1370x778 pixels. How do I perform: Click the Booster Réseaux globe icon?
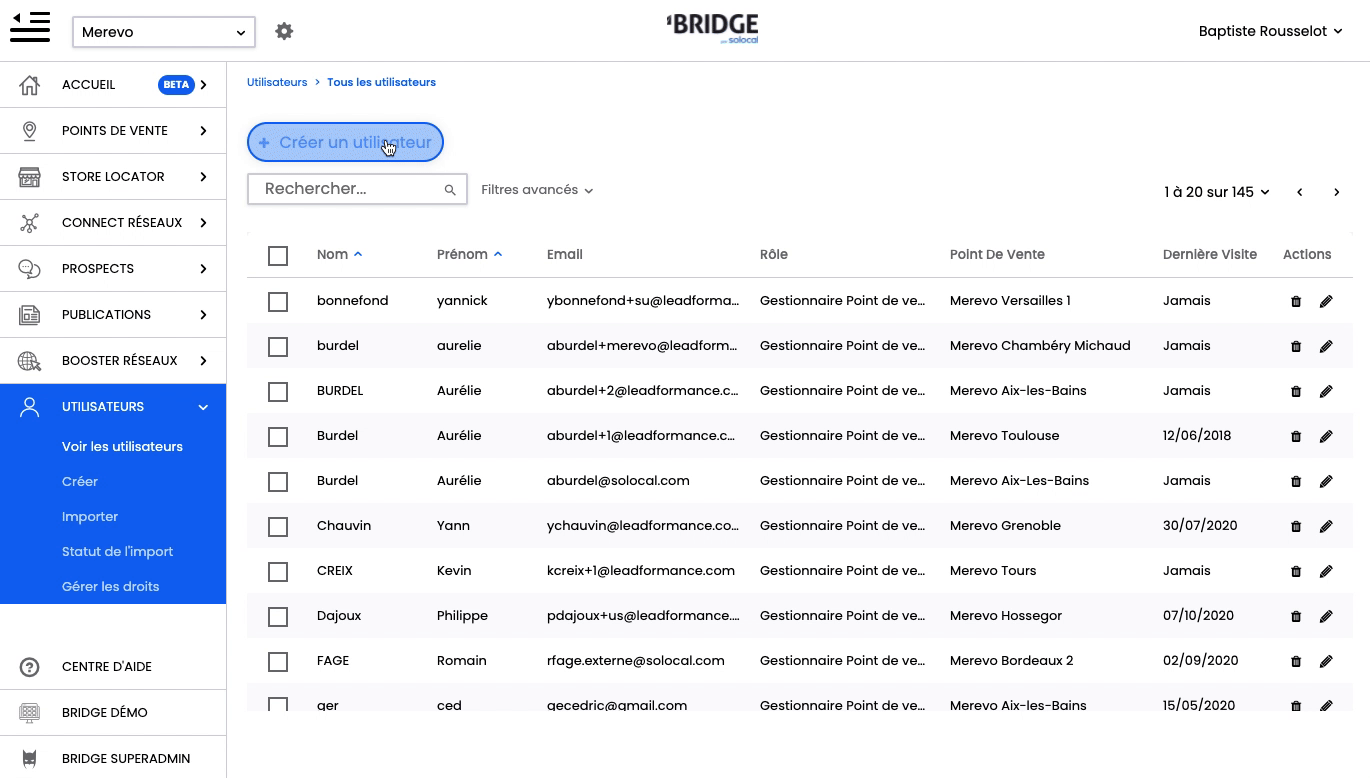tap(30, 361)
